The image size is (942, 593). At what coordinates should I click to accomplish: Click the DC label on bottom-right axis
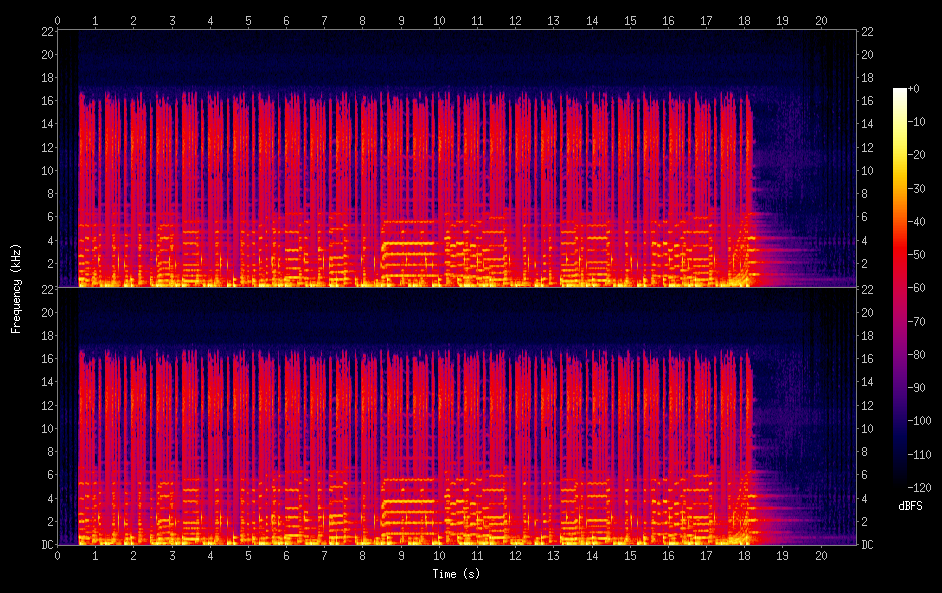(868, 545)
